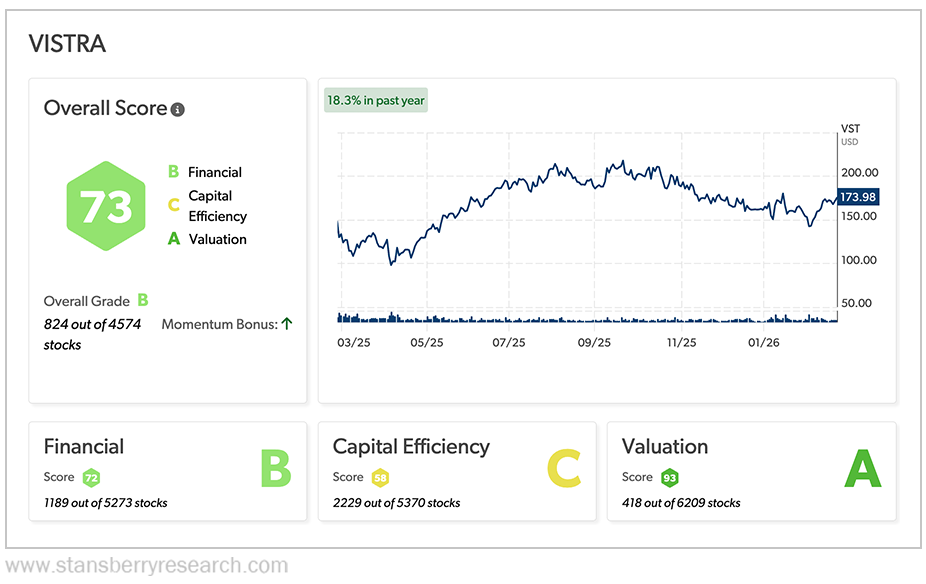This screenshot has height=584, width=926.
Task: Click the highlighted 173.98 price marker
Action: click(857, 197)
